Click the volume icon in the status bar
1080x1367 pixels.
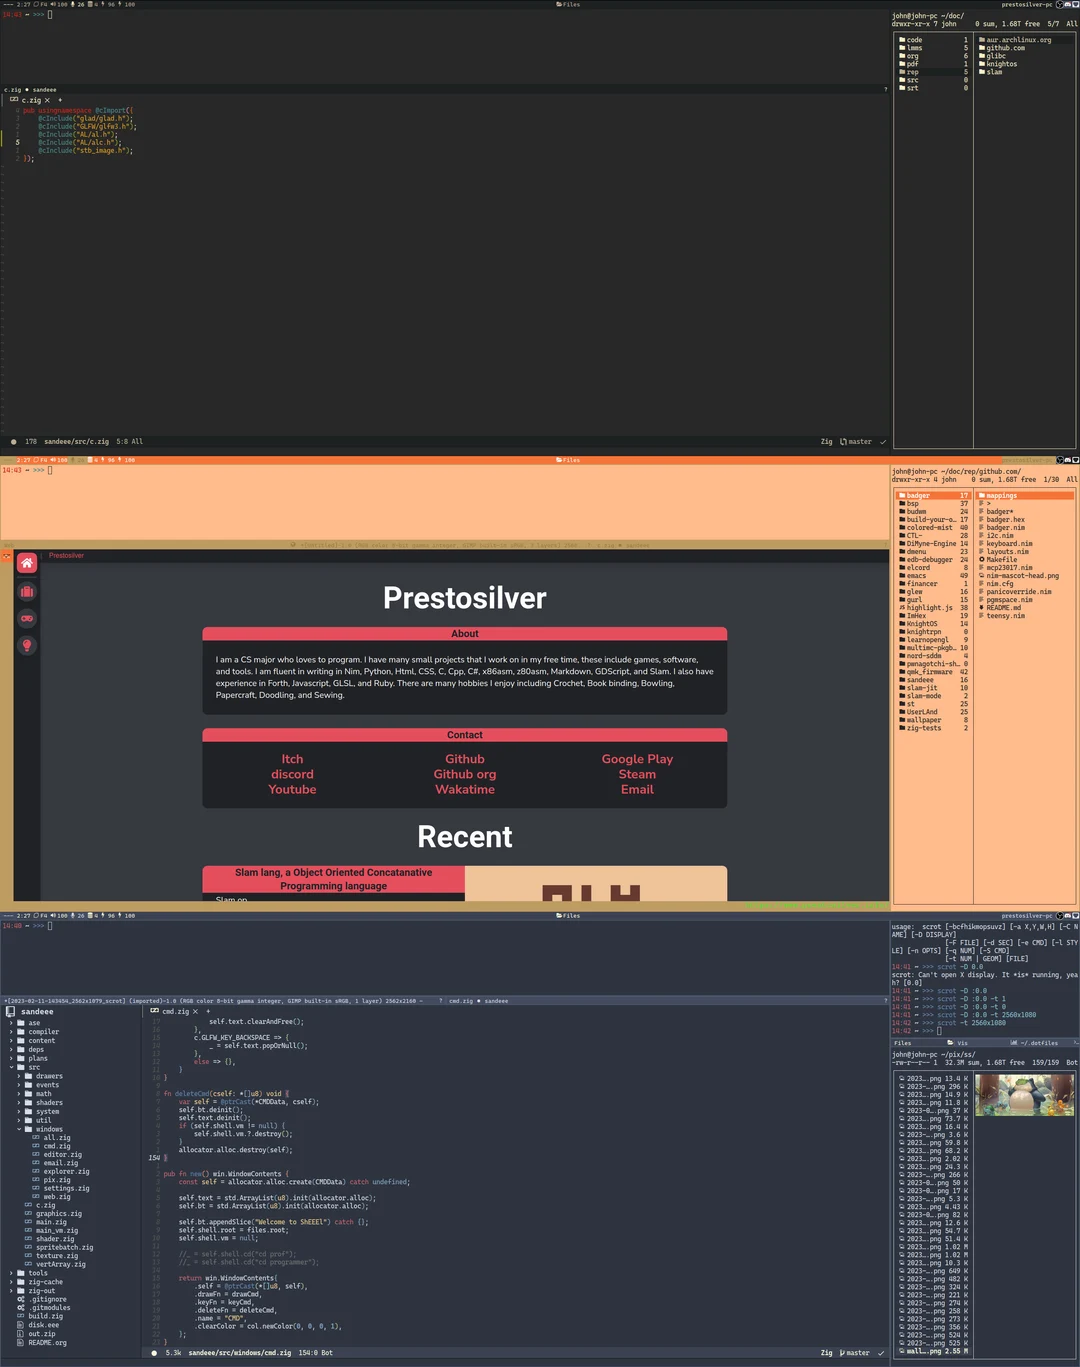52,4
